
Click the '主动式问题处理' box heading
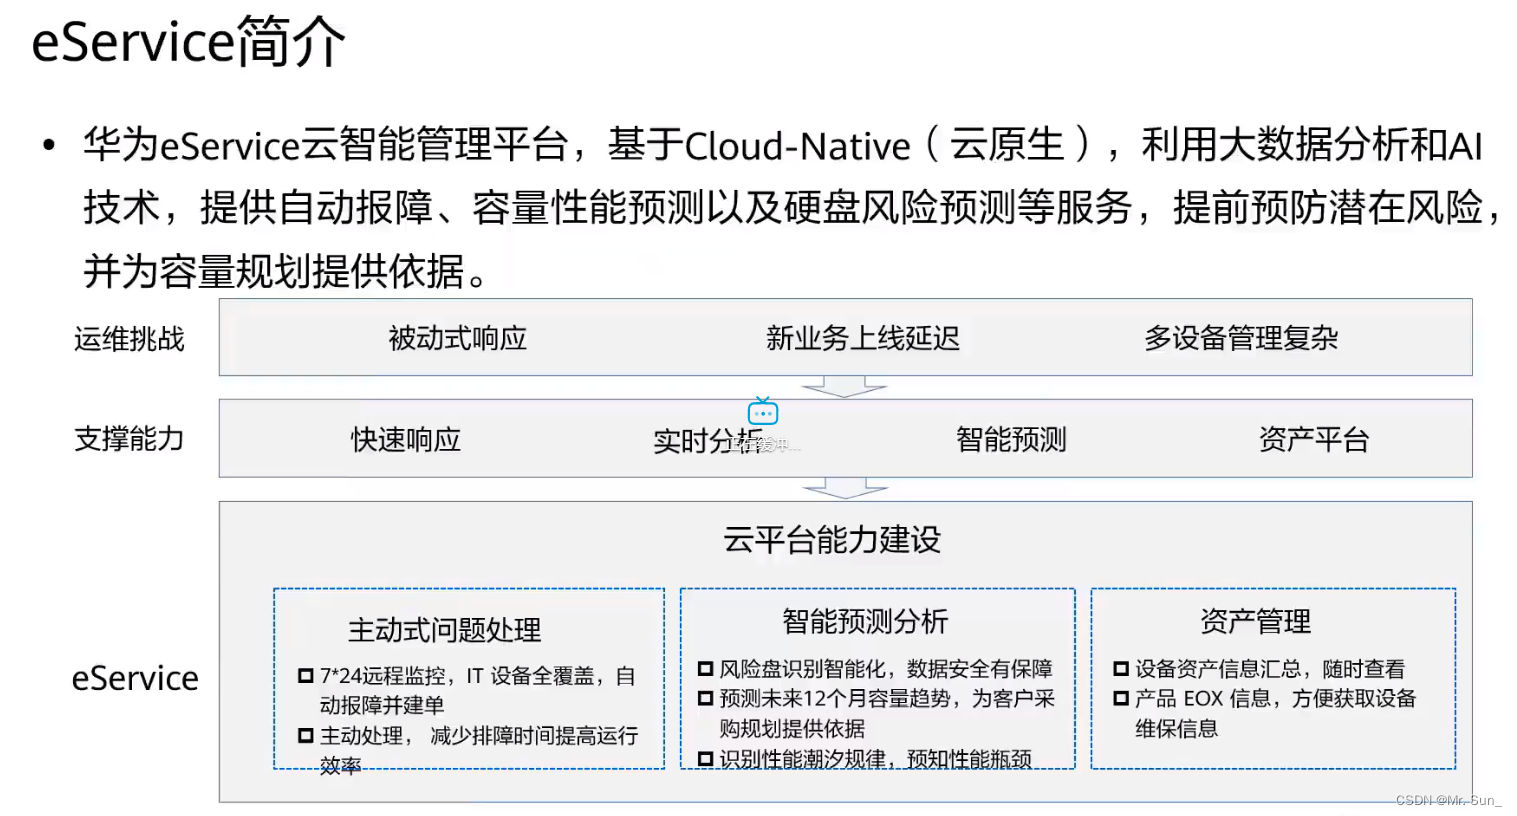445,630
